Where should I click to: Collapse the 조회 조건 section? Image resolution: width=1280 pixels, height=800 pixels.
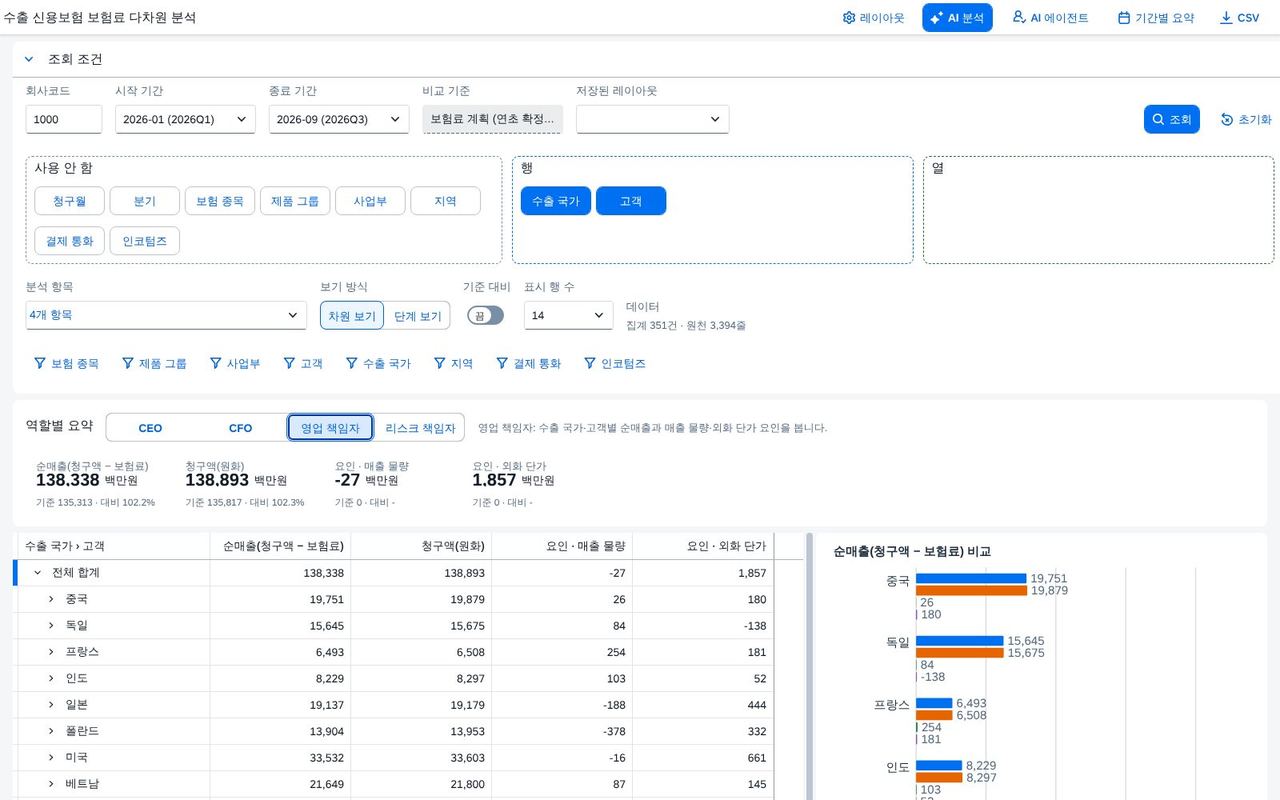[x=29, y=59]
